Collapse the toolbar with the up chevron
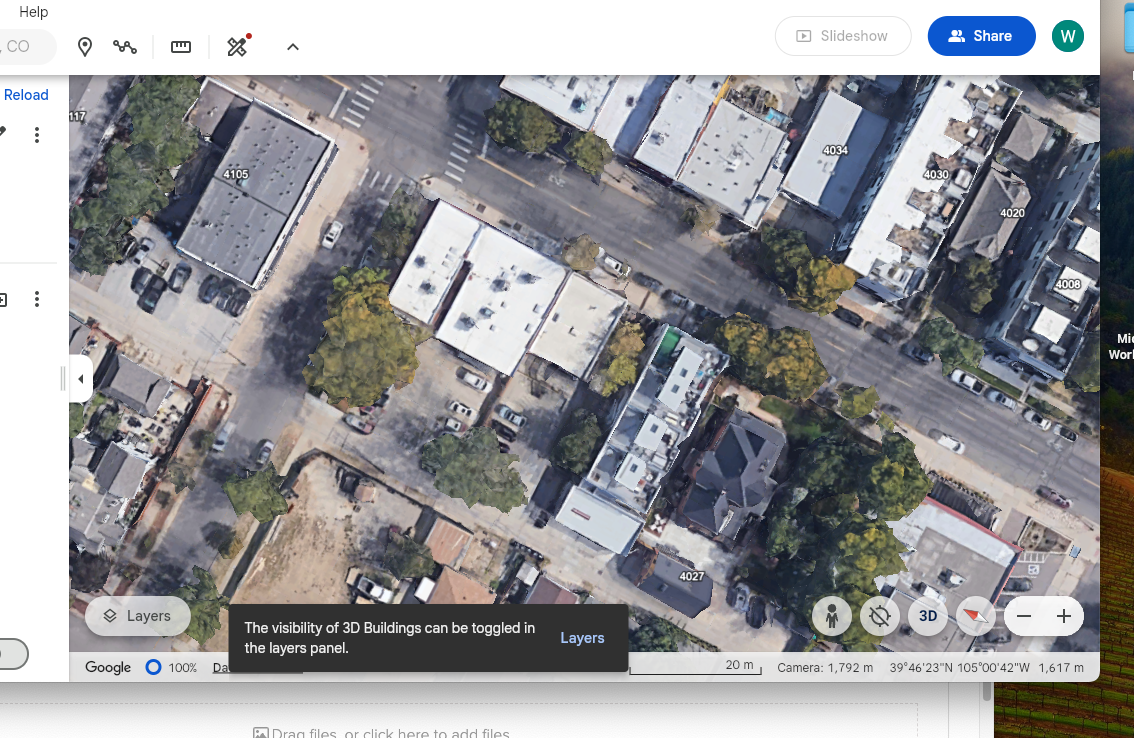The height and width of the screenshot is (738, 1134). [293, 47]
